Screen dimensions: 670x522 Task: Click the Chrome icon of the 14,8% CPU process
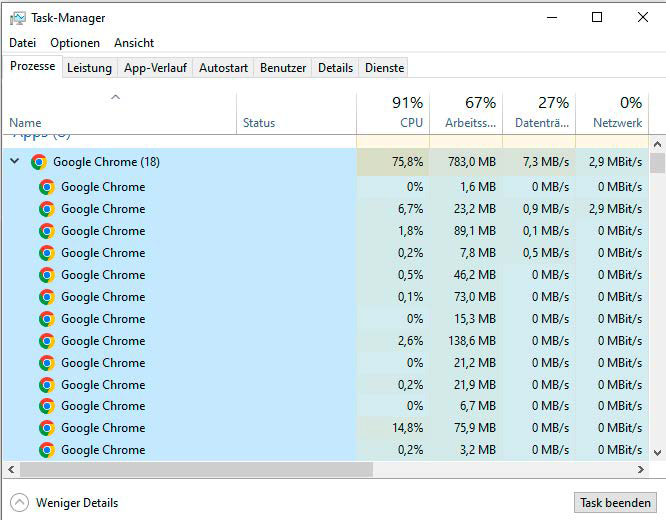click(x=47, y=428)
